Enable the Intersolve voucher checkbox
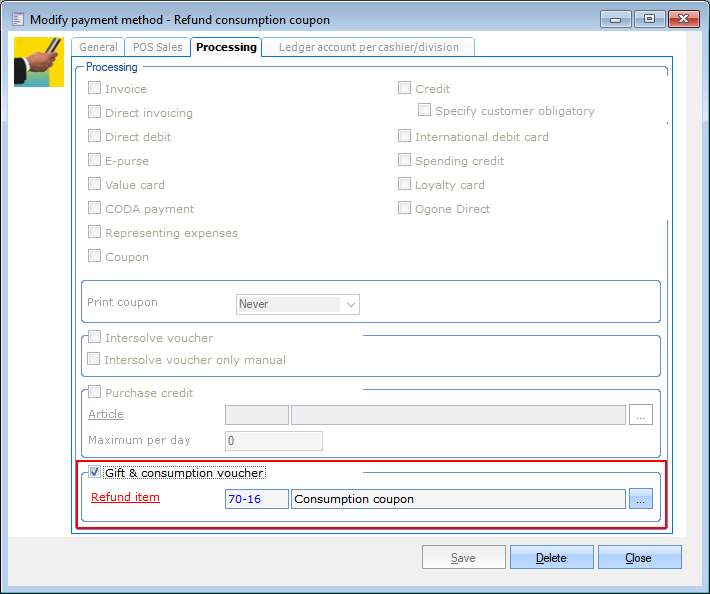Screen dimensions: 710x594 point(95,338)
